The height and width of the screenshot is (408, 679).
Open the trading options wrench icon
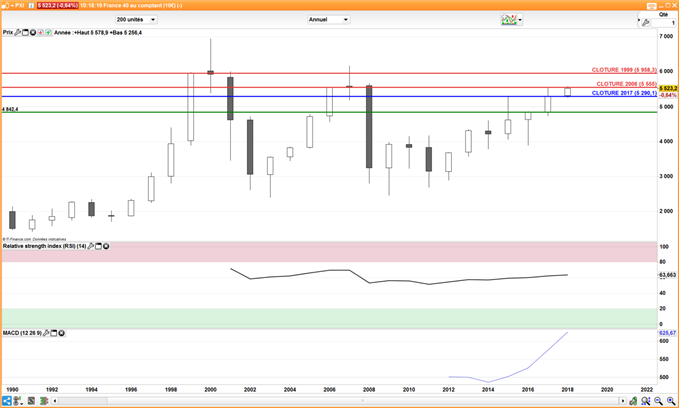[x=645, y=23]
